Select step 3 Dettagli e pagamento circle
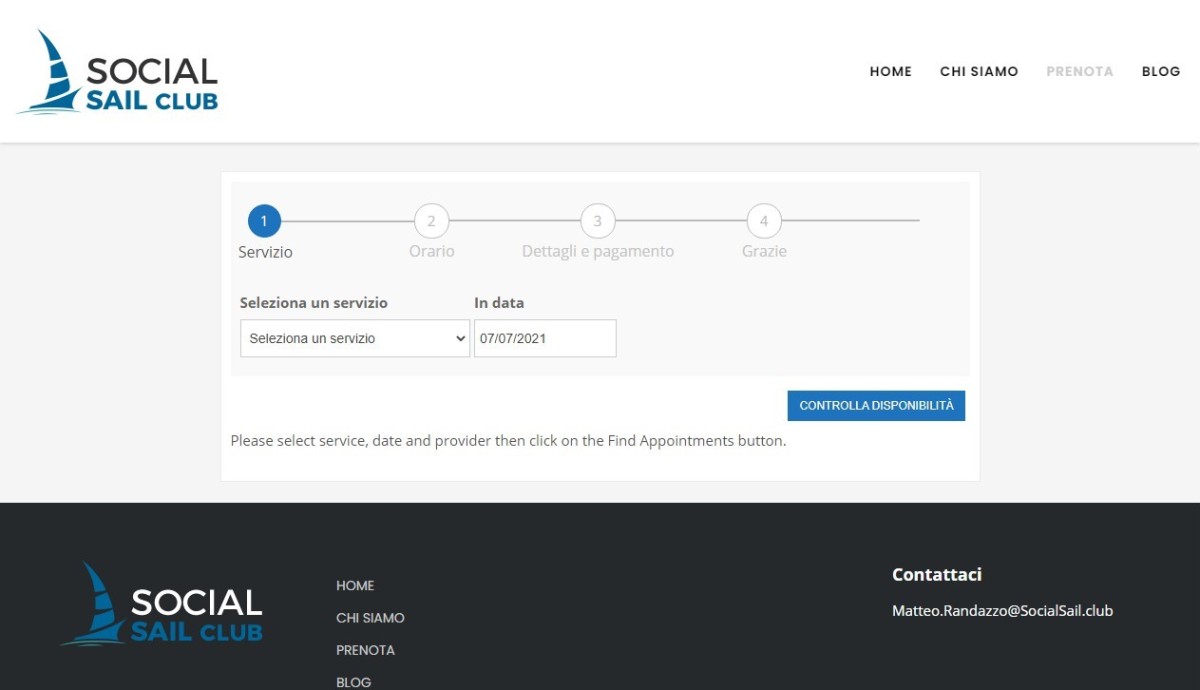This screenshot has width=1200, height=690. click(x=597, y=221)
